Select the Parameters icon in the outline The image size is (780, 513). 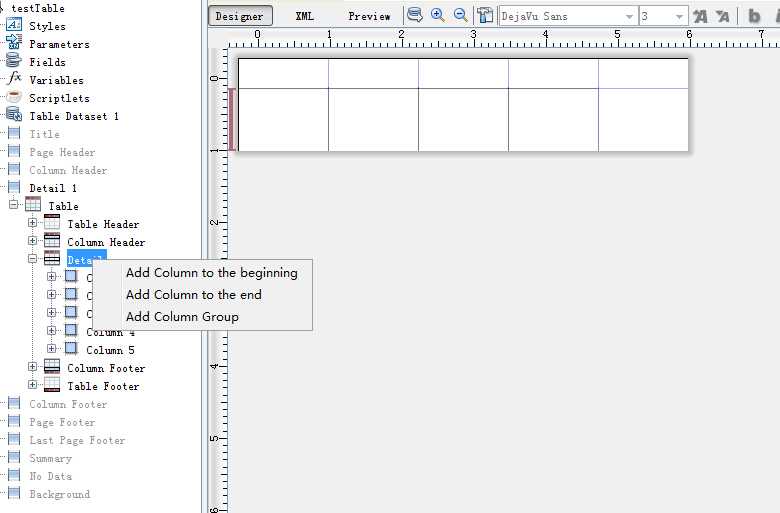[14, 43]
